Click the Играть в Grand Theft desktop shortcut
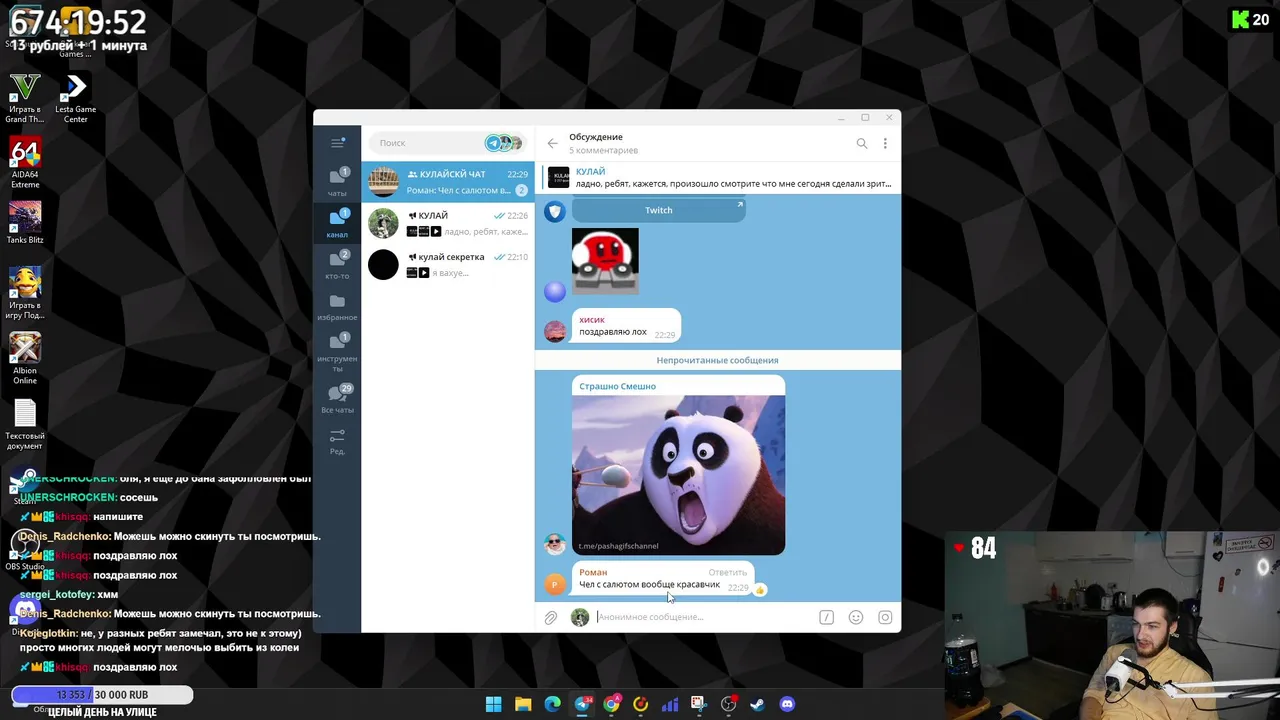The width and height of the screenshot is (1280, 720). point(25,98)
